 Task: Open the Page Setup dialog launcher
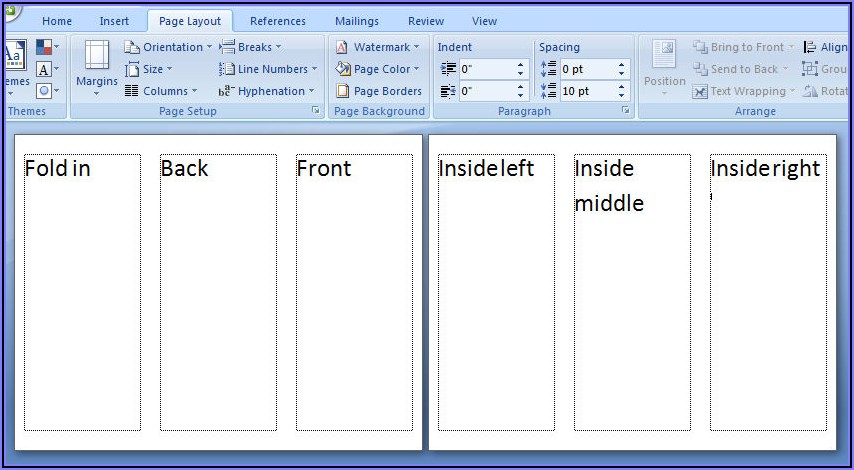pos(316,111)
